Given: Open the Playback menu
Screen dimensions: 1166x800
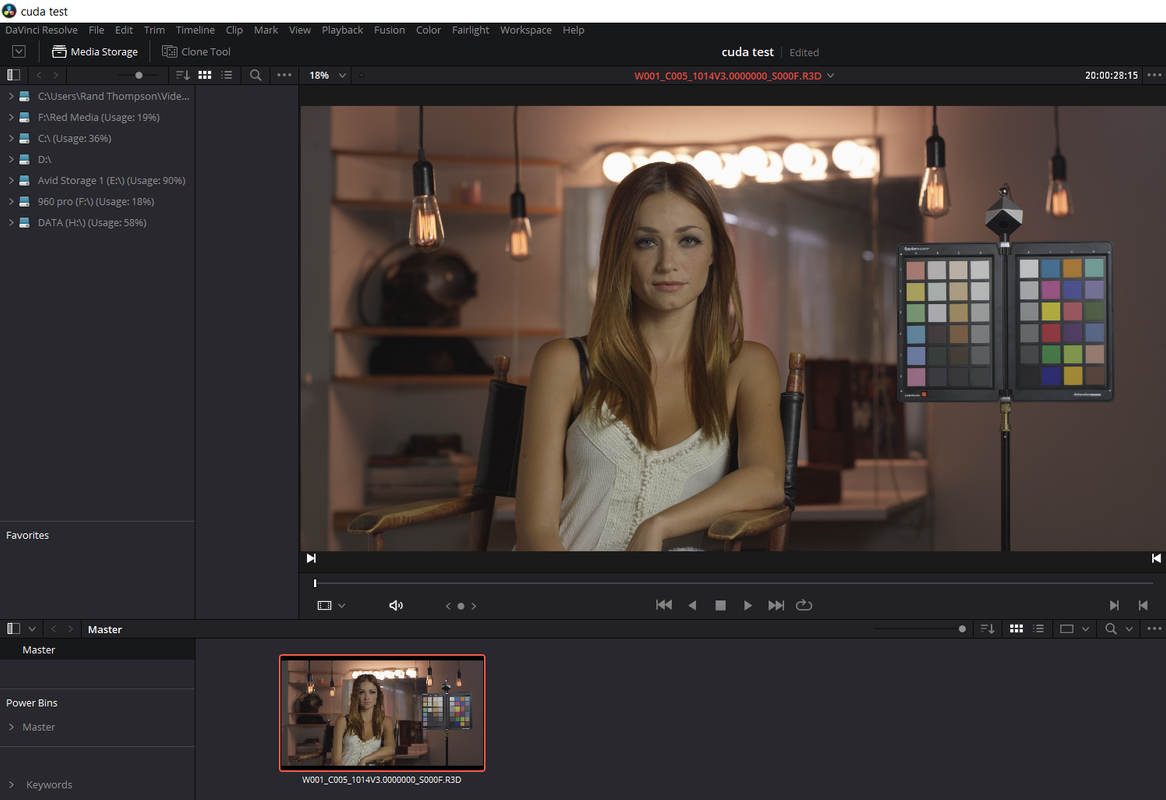Looking at the screenshot, I should (342, 30).
